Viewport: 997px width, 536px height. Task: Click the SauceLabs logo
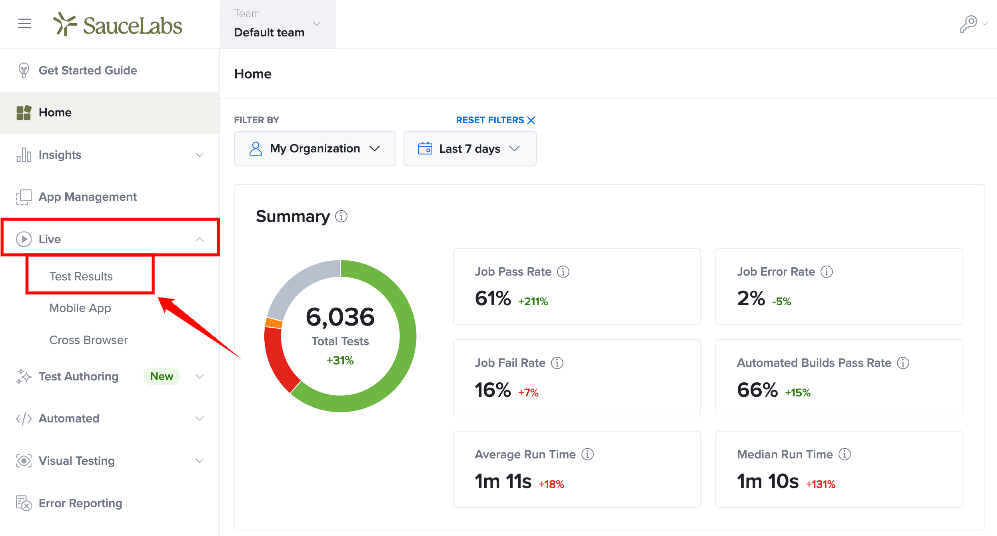point(118,24)
